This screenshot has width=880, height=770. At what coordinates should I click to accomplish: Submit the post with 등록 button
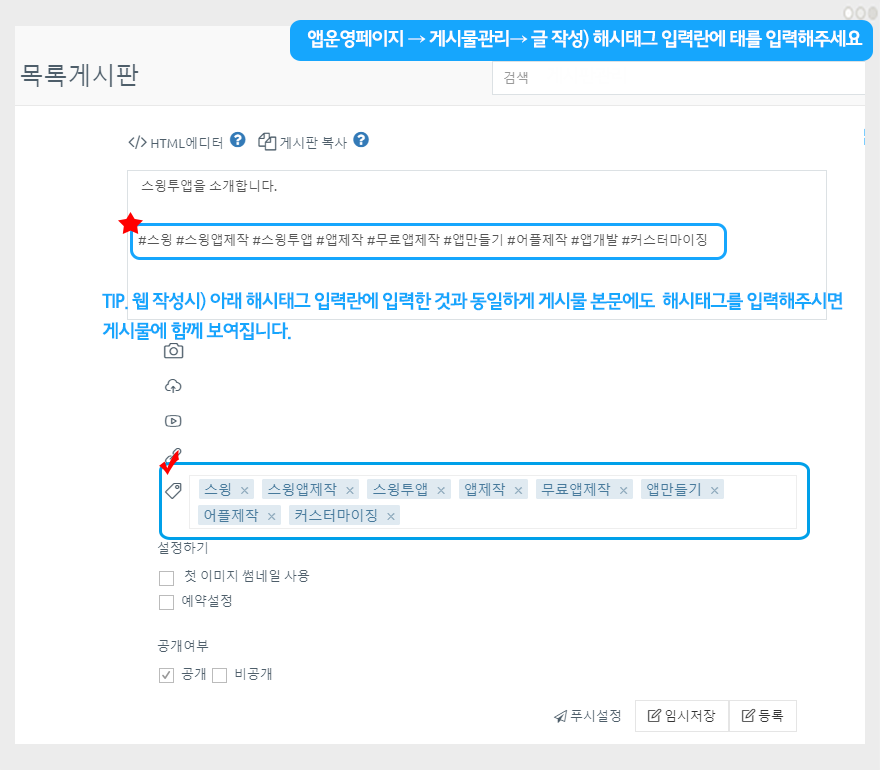coord(762,716)
